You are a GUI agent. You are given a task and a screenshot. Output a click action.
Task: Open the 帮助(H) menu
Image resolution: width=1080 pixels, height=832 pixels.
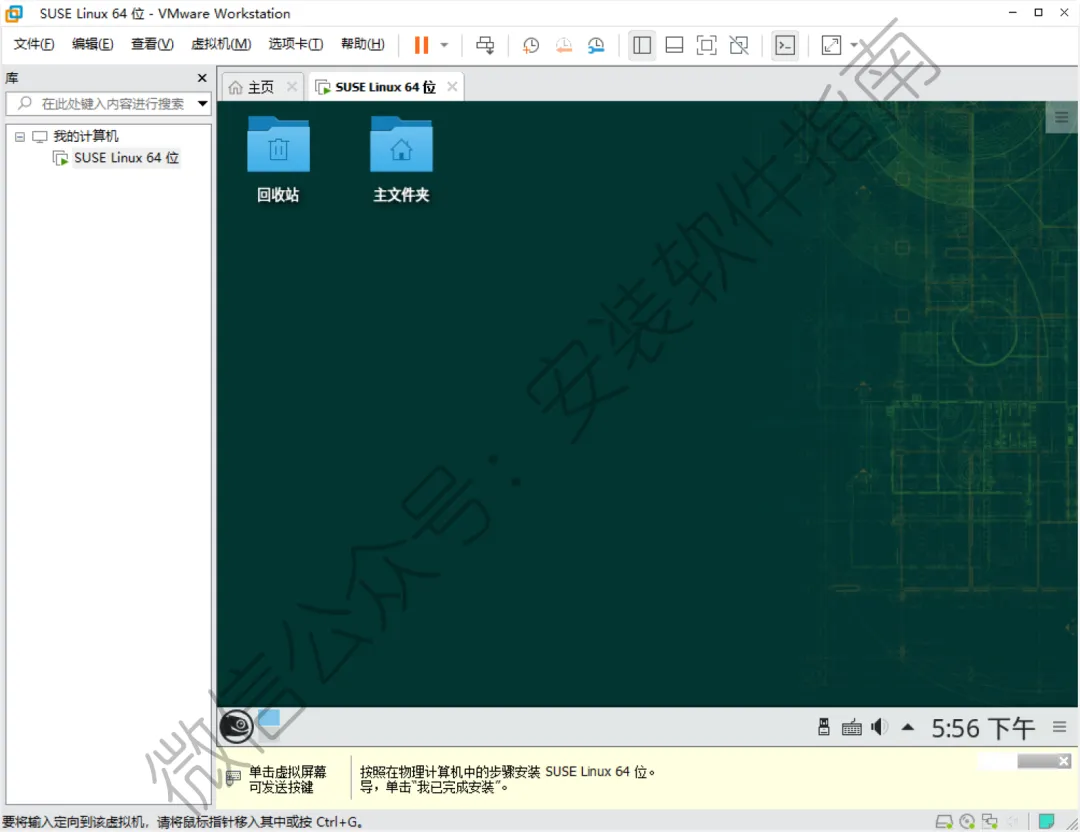363,44
